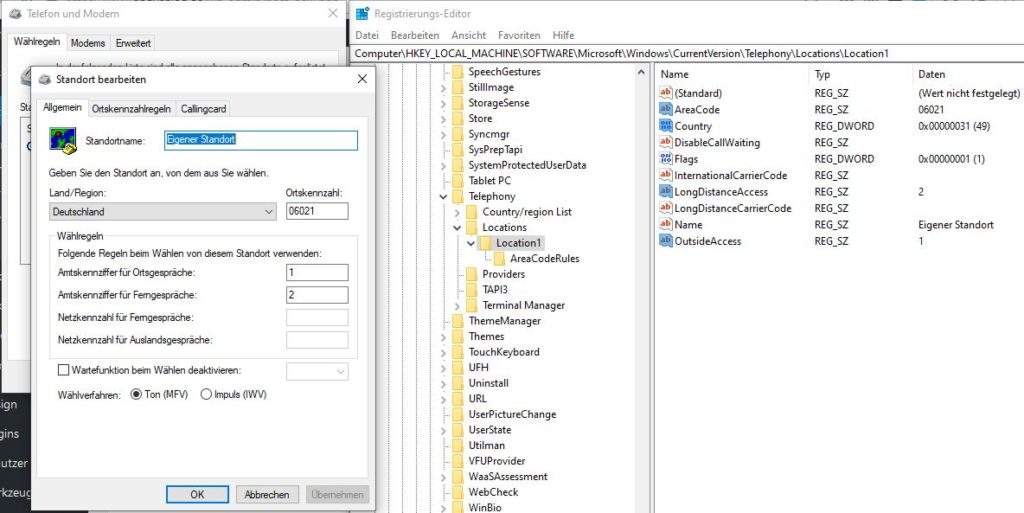Click the AreaCodeRules folder icon
This screenshot has height=513, width=1024.
[x=500, y=259]
